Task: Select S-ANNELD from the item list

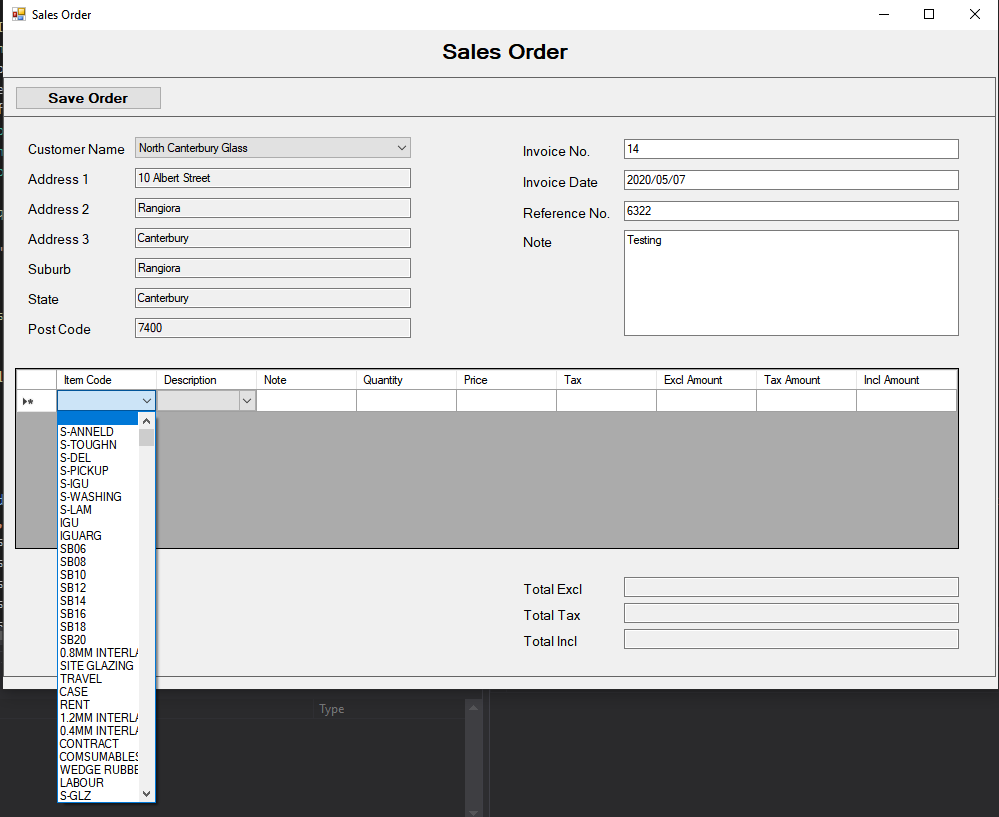Action: point(99,431)
